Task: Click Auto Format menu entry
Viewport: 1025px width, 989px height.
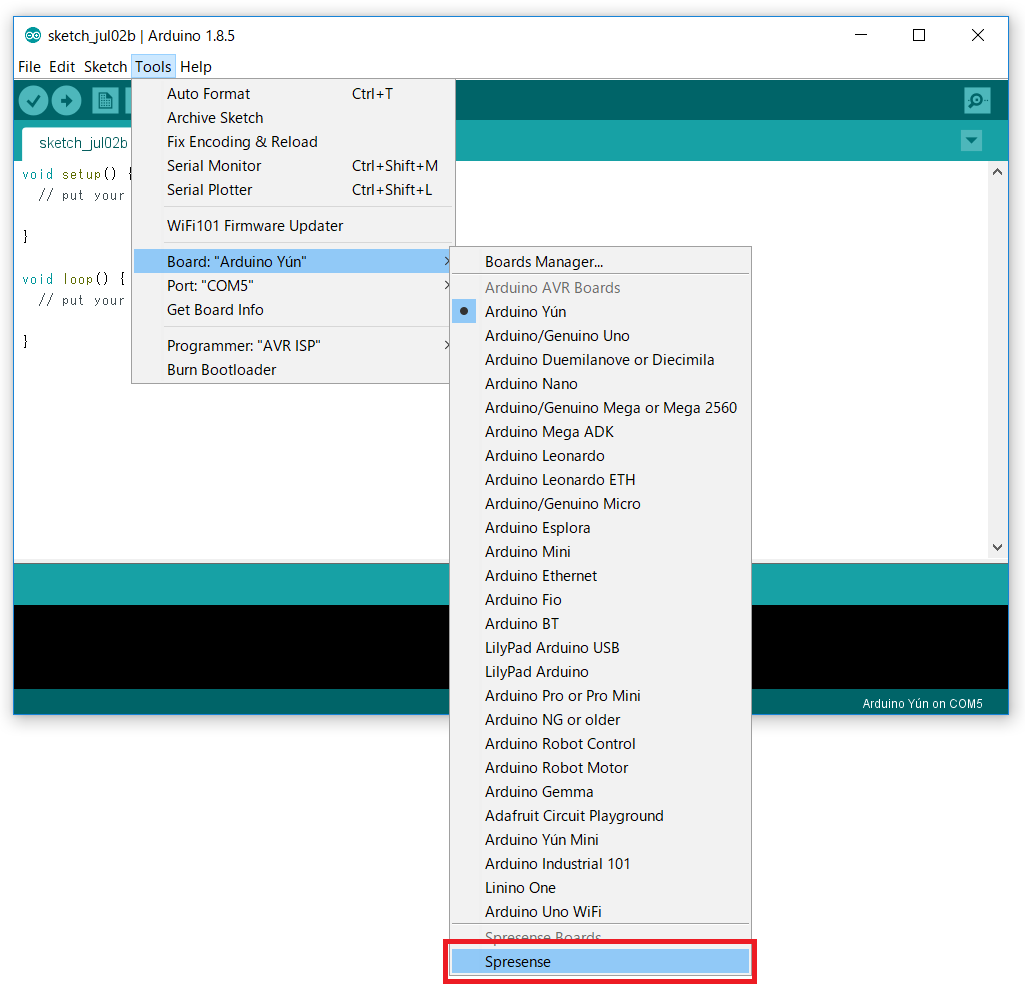Action: click(208, 94)
